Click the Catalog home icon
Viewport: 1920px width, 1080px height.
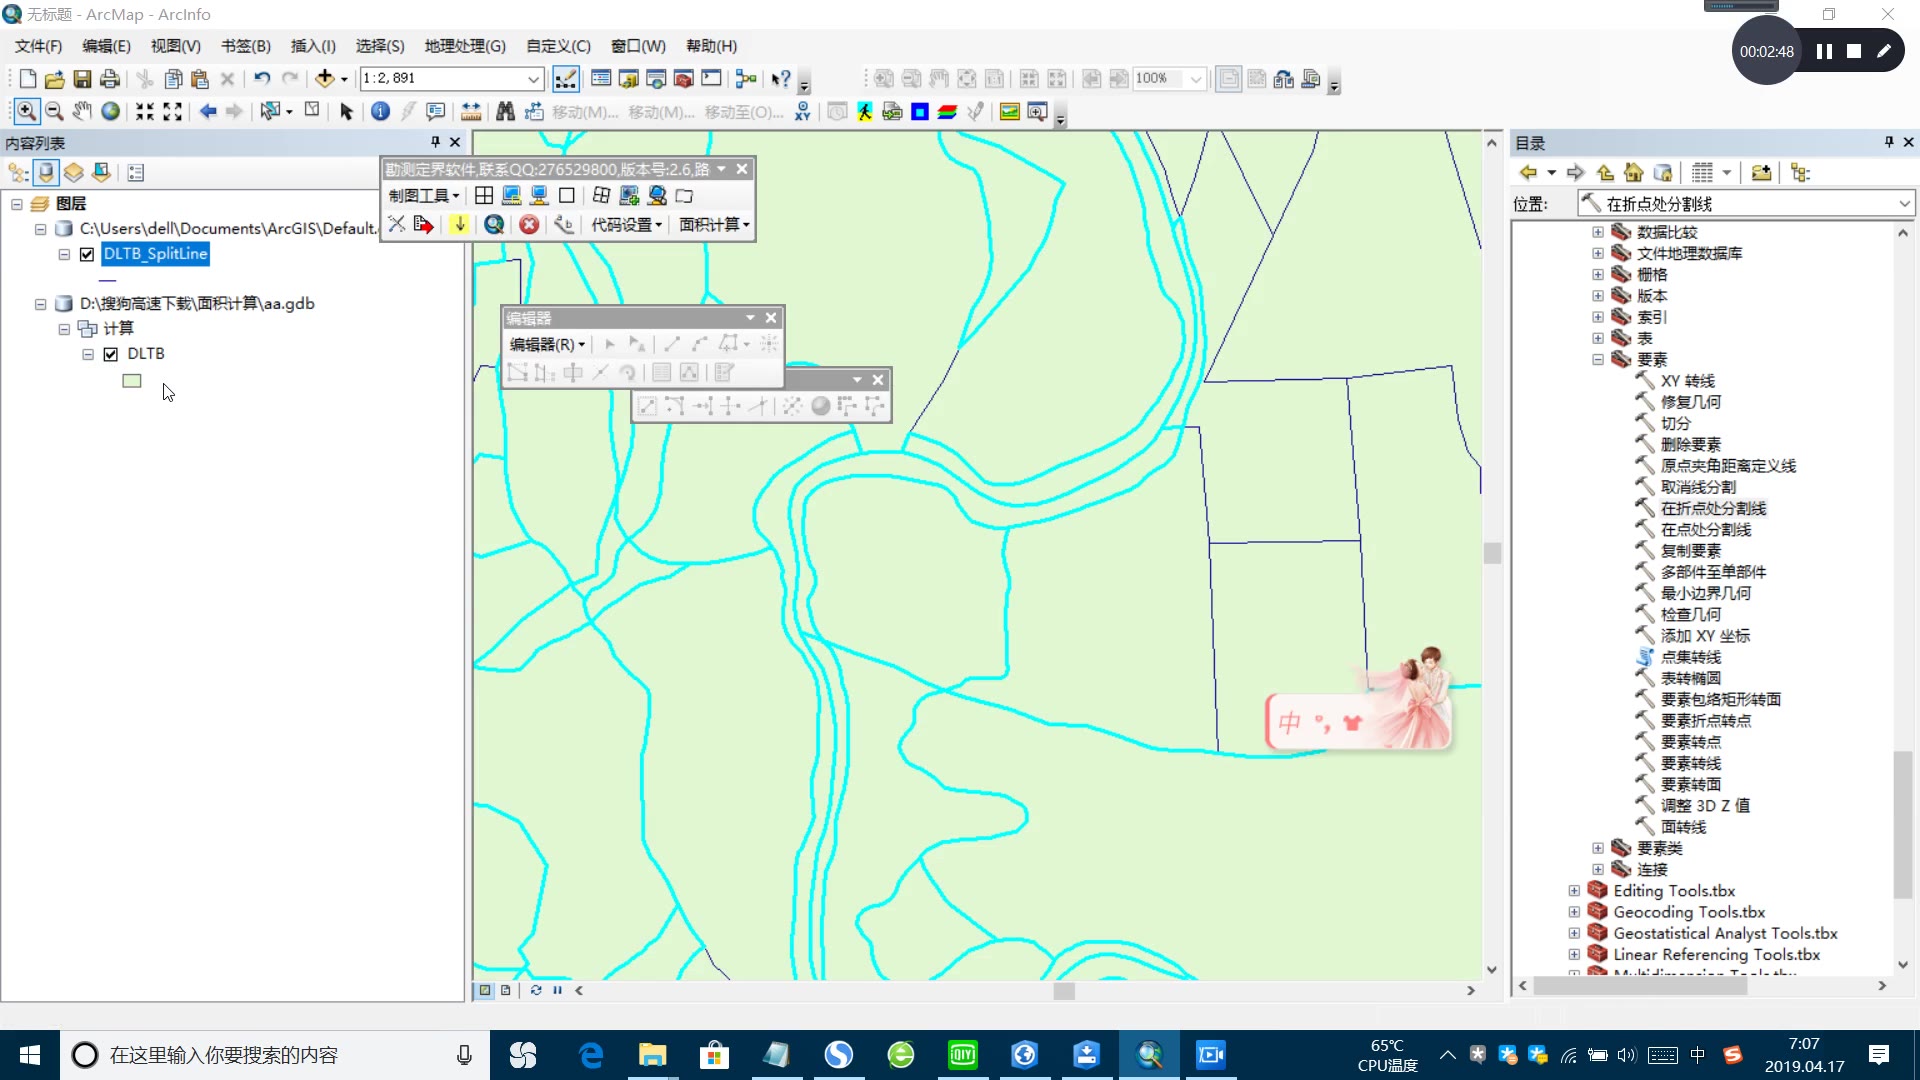coord(1634,172)
